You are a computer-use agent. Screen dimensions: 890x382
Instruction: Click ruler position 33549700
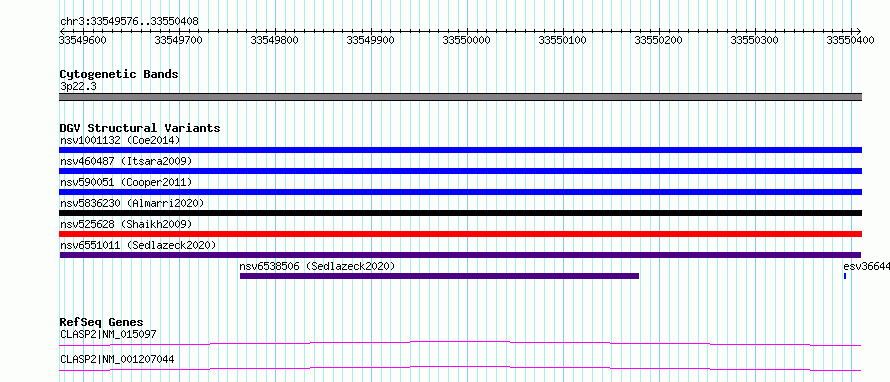[x=178, y=40]
